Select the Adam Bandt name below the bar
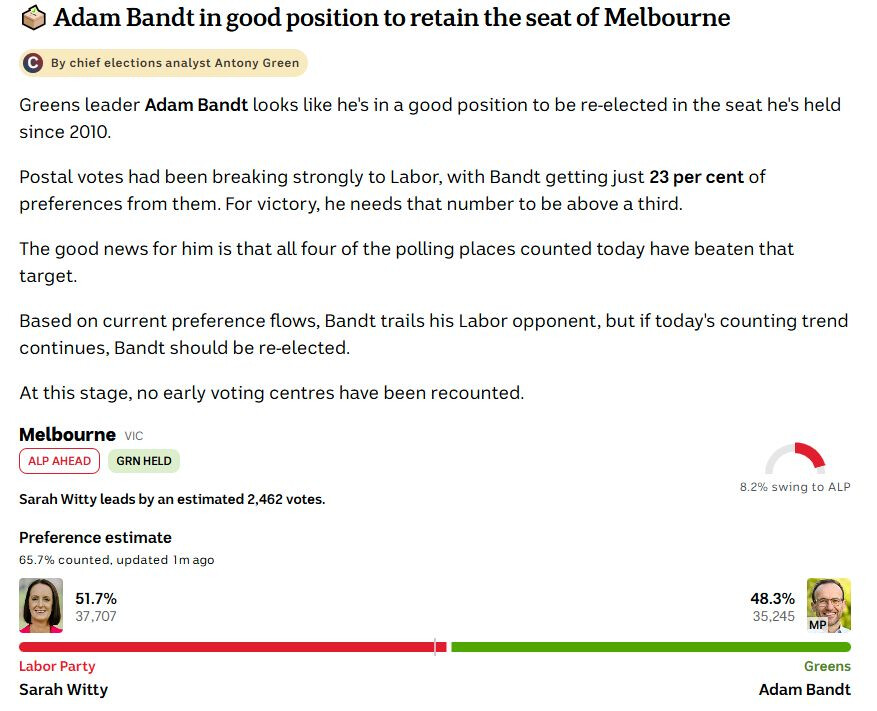Image resolution: width=877 pixels, height=711 pixels. click(804, 690)
